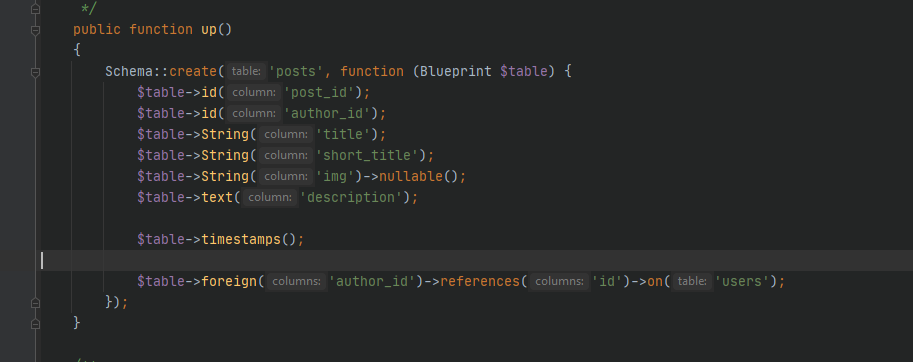Click the references method name
The image size is (913, 362).
click(x=480, y=282)
